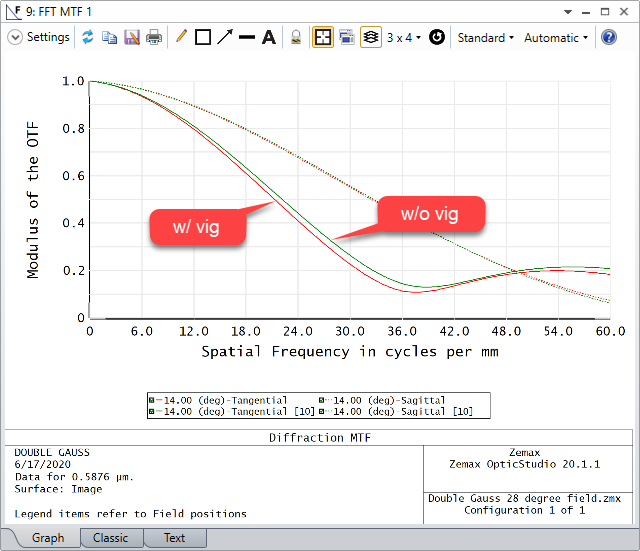This screenshot has width=640, height=551.
Task: Click 'Zemax OpticStudio 20.1.1' text
Action: coord(524,464)
